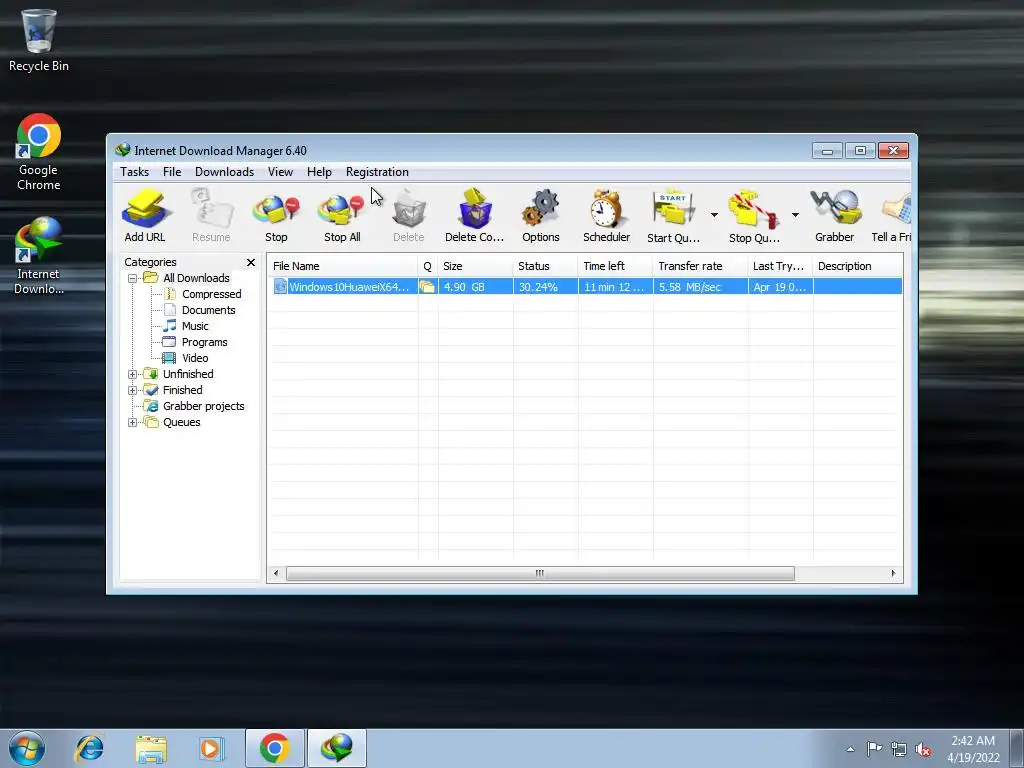Open the Windows Start button
This screenshot has height=768, width=1024.
[x=27, y=748]
